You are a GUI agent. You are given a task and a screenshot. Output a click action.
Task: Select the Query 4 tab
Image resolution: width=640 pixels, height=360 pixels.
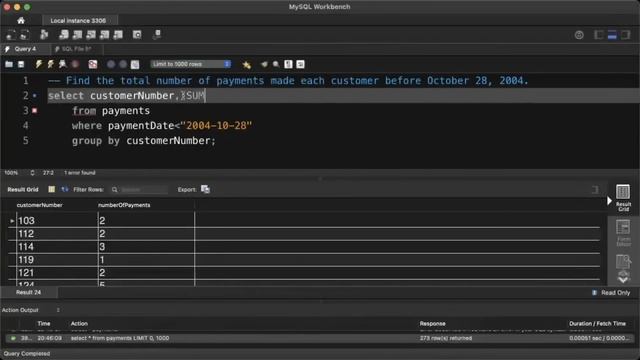[x=25, y=49]
